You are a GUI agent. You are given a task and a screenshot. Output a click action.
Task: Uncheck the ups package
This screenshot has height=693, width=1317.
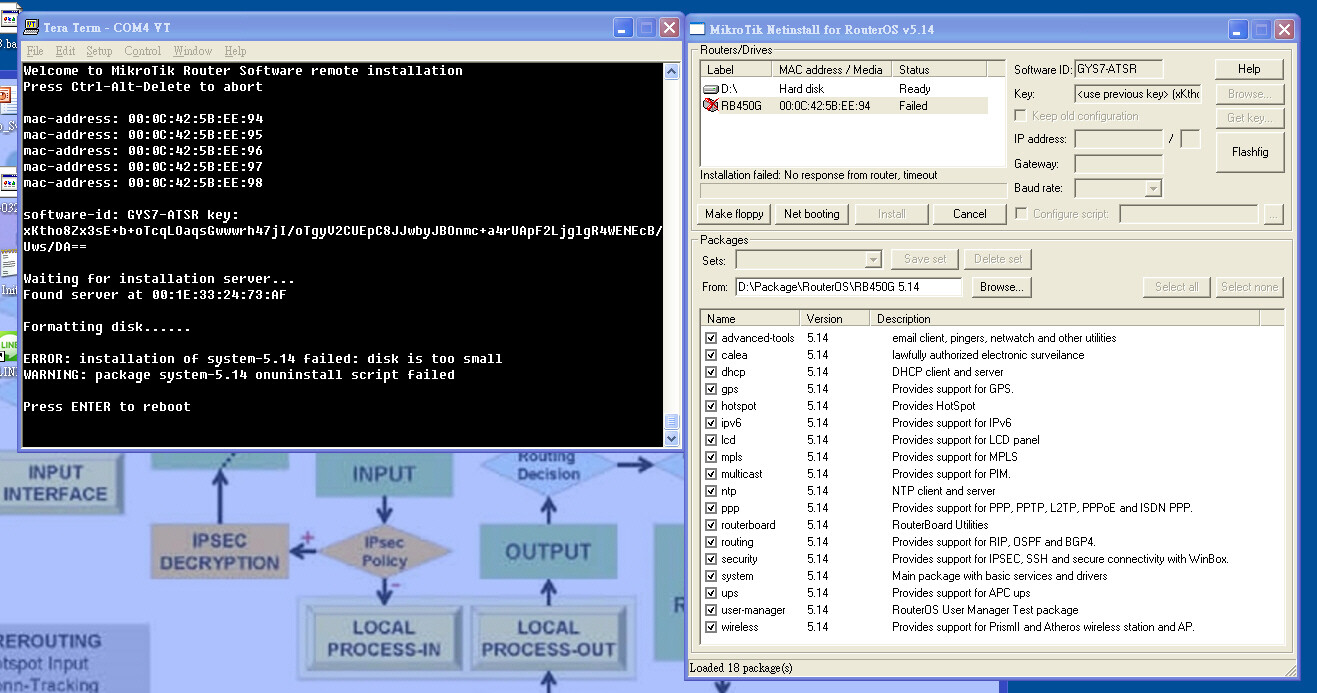711,593
